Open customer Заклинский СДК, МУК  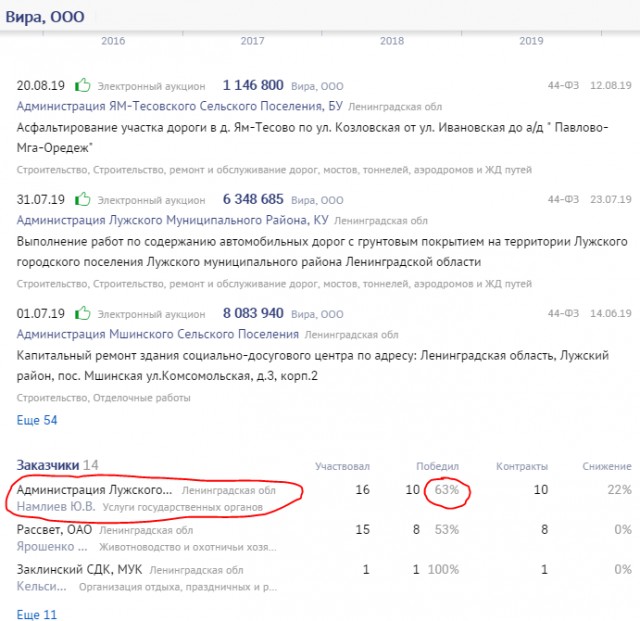point(79,569)
